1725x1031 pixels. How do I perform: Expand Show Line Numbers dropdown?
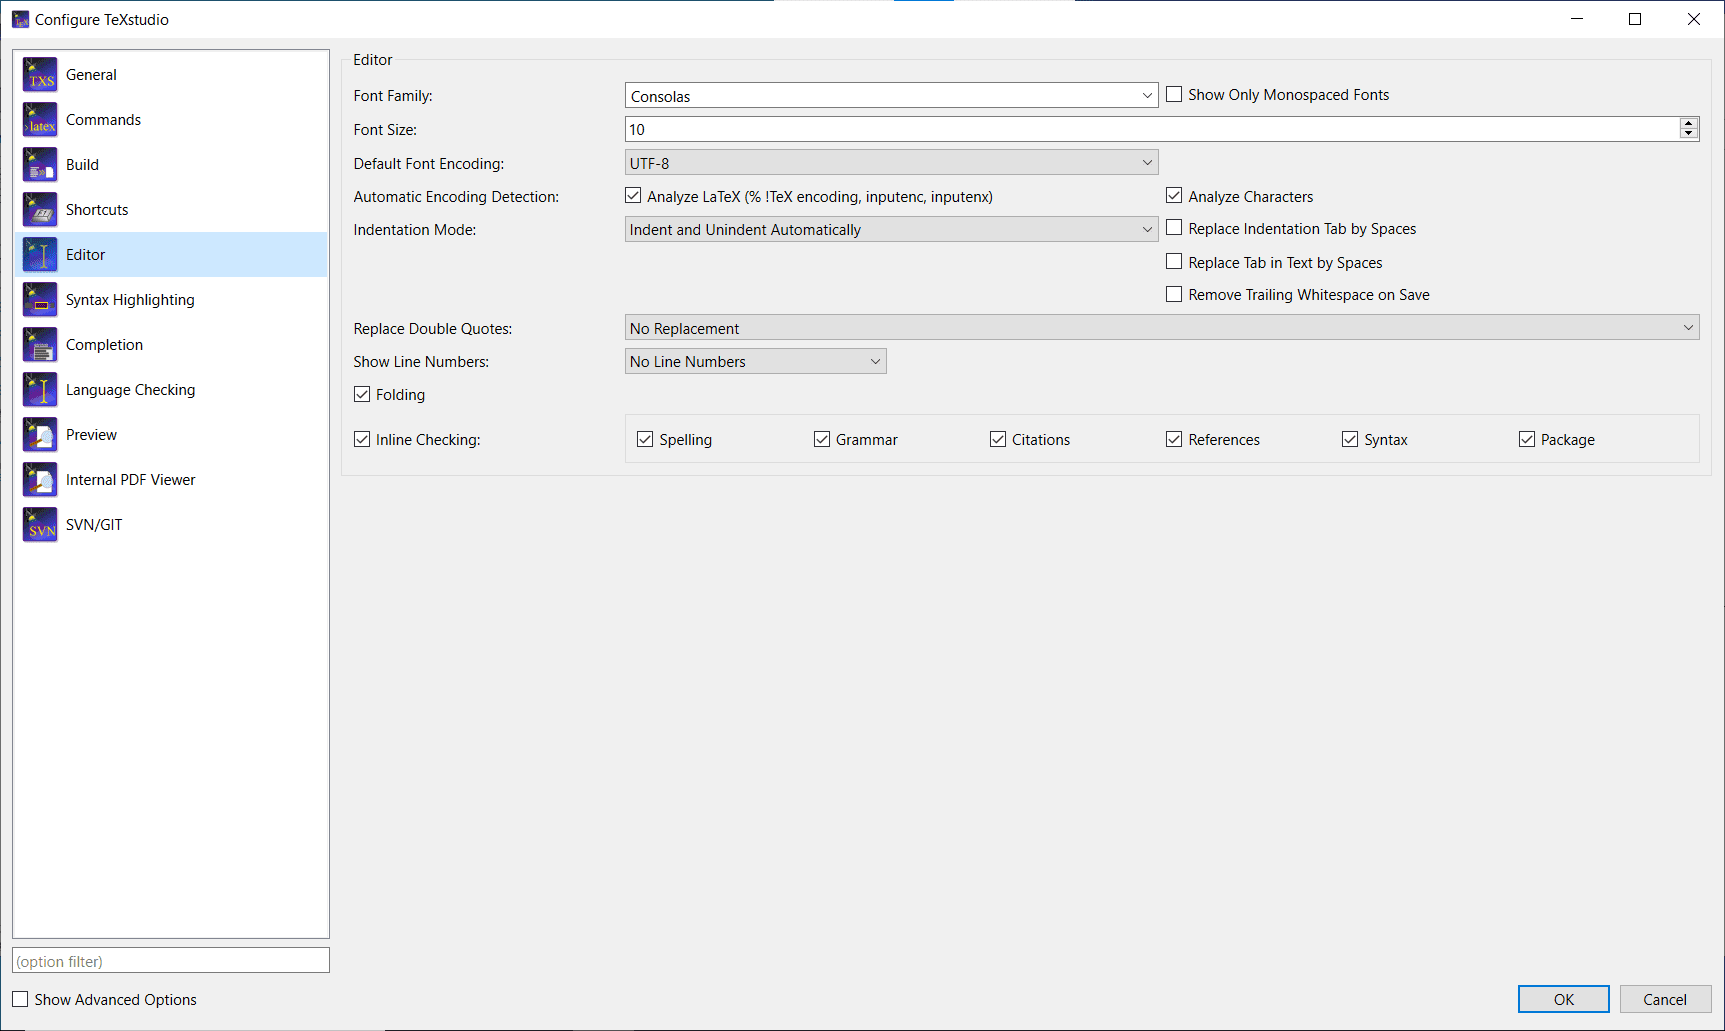tap(755, 361)
